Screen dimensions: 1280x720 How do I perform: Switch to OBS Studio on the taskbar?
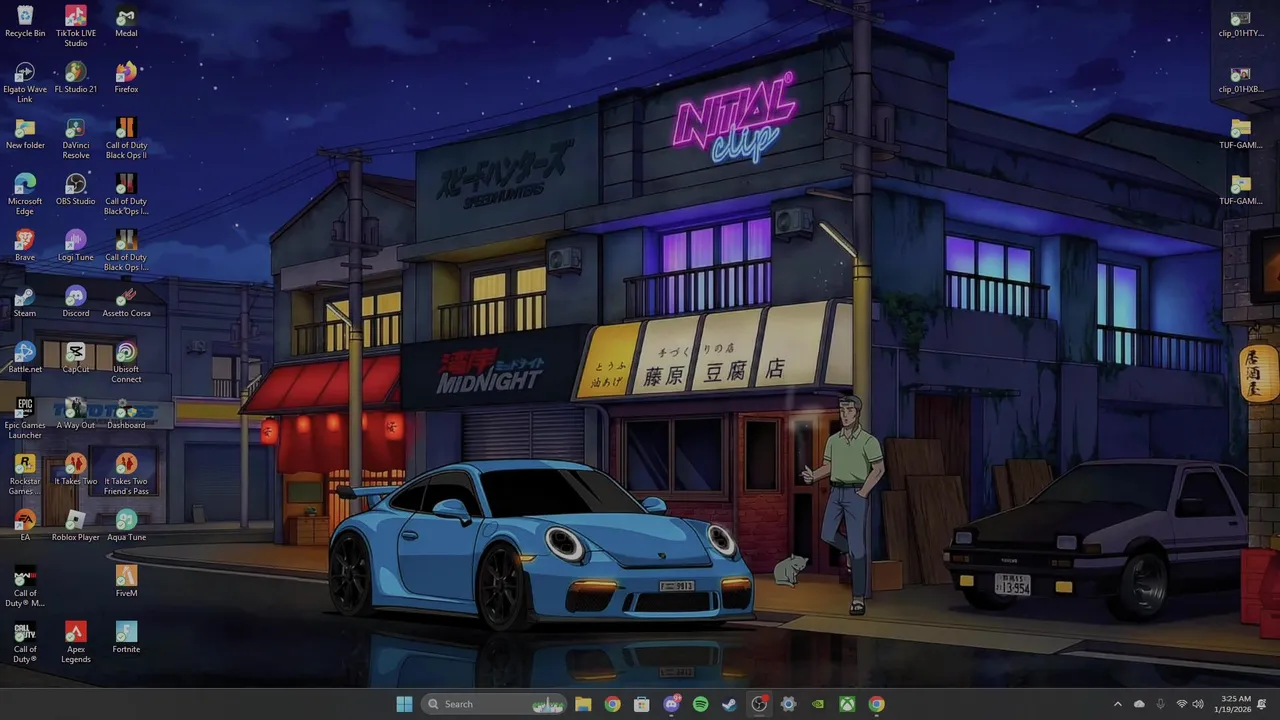759,704
